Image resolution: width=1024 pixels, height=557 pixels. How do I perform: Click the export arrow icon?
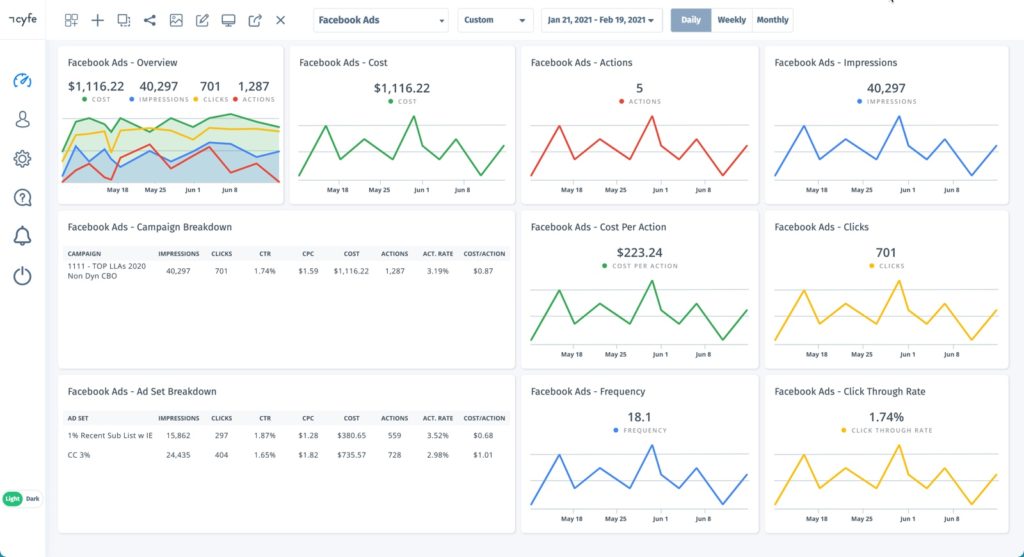255,20
